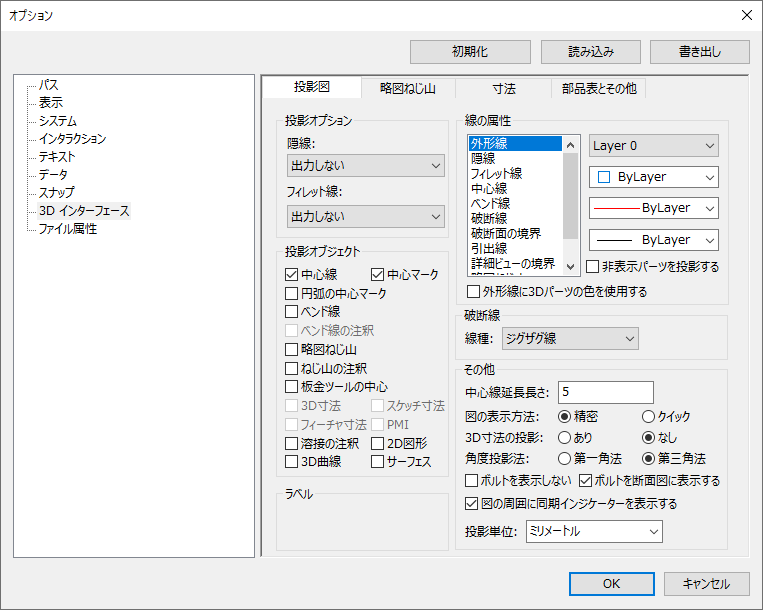Screen dimensions: 763x610
Task: Select 表示 in the options tree
Action: [51, 103]
